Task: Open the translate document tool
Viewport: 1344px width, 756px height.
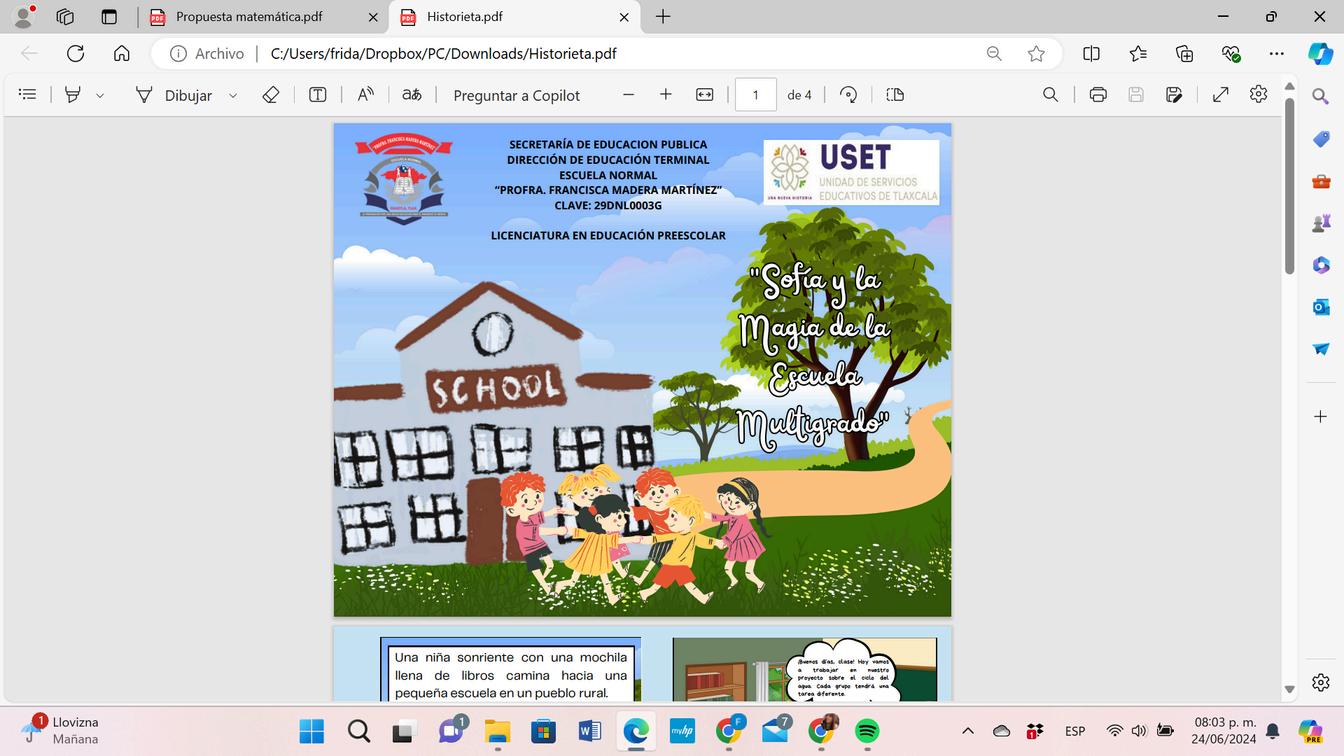Action: [412, 95]
